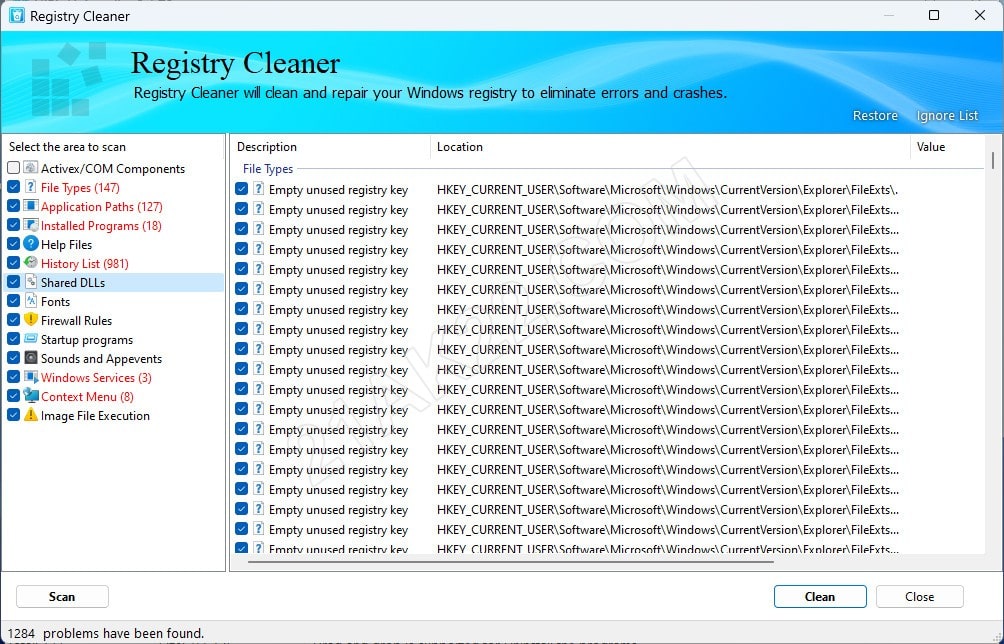
Task: Click the Close button at bottom right
Action: point(919,597)
